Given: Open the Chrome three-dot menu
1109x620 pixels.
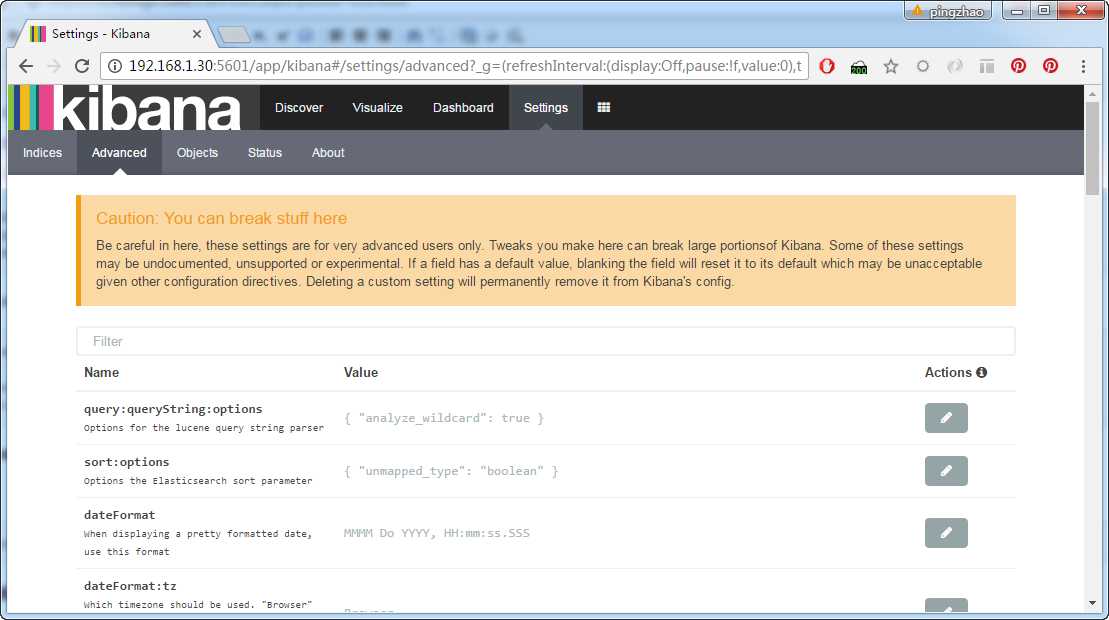Looking at the screenshot, I should pos(1084,66).
